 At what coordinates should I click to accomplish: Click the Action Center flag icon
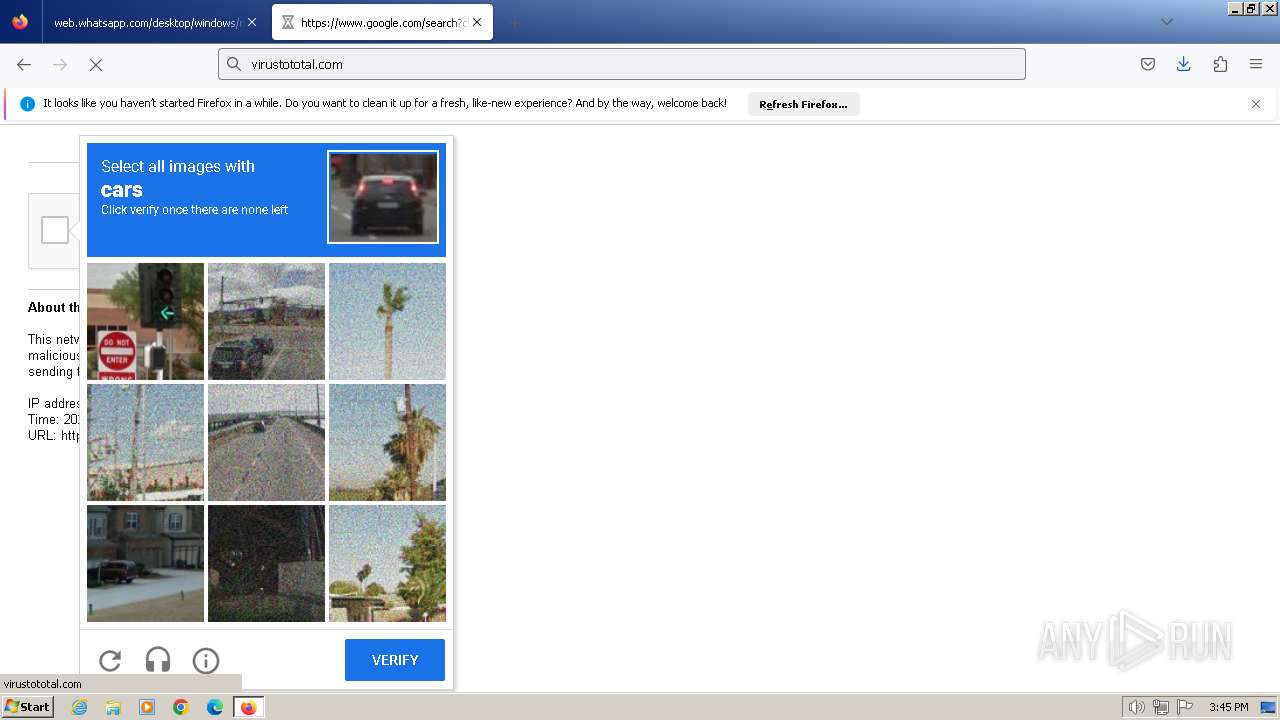1185,707
